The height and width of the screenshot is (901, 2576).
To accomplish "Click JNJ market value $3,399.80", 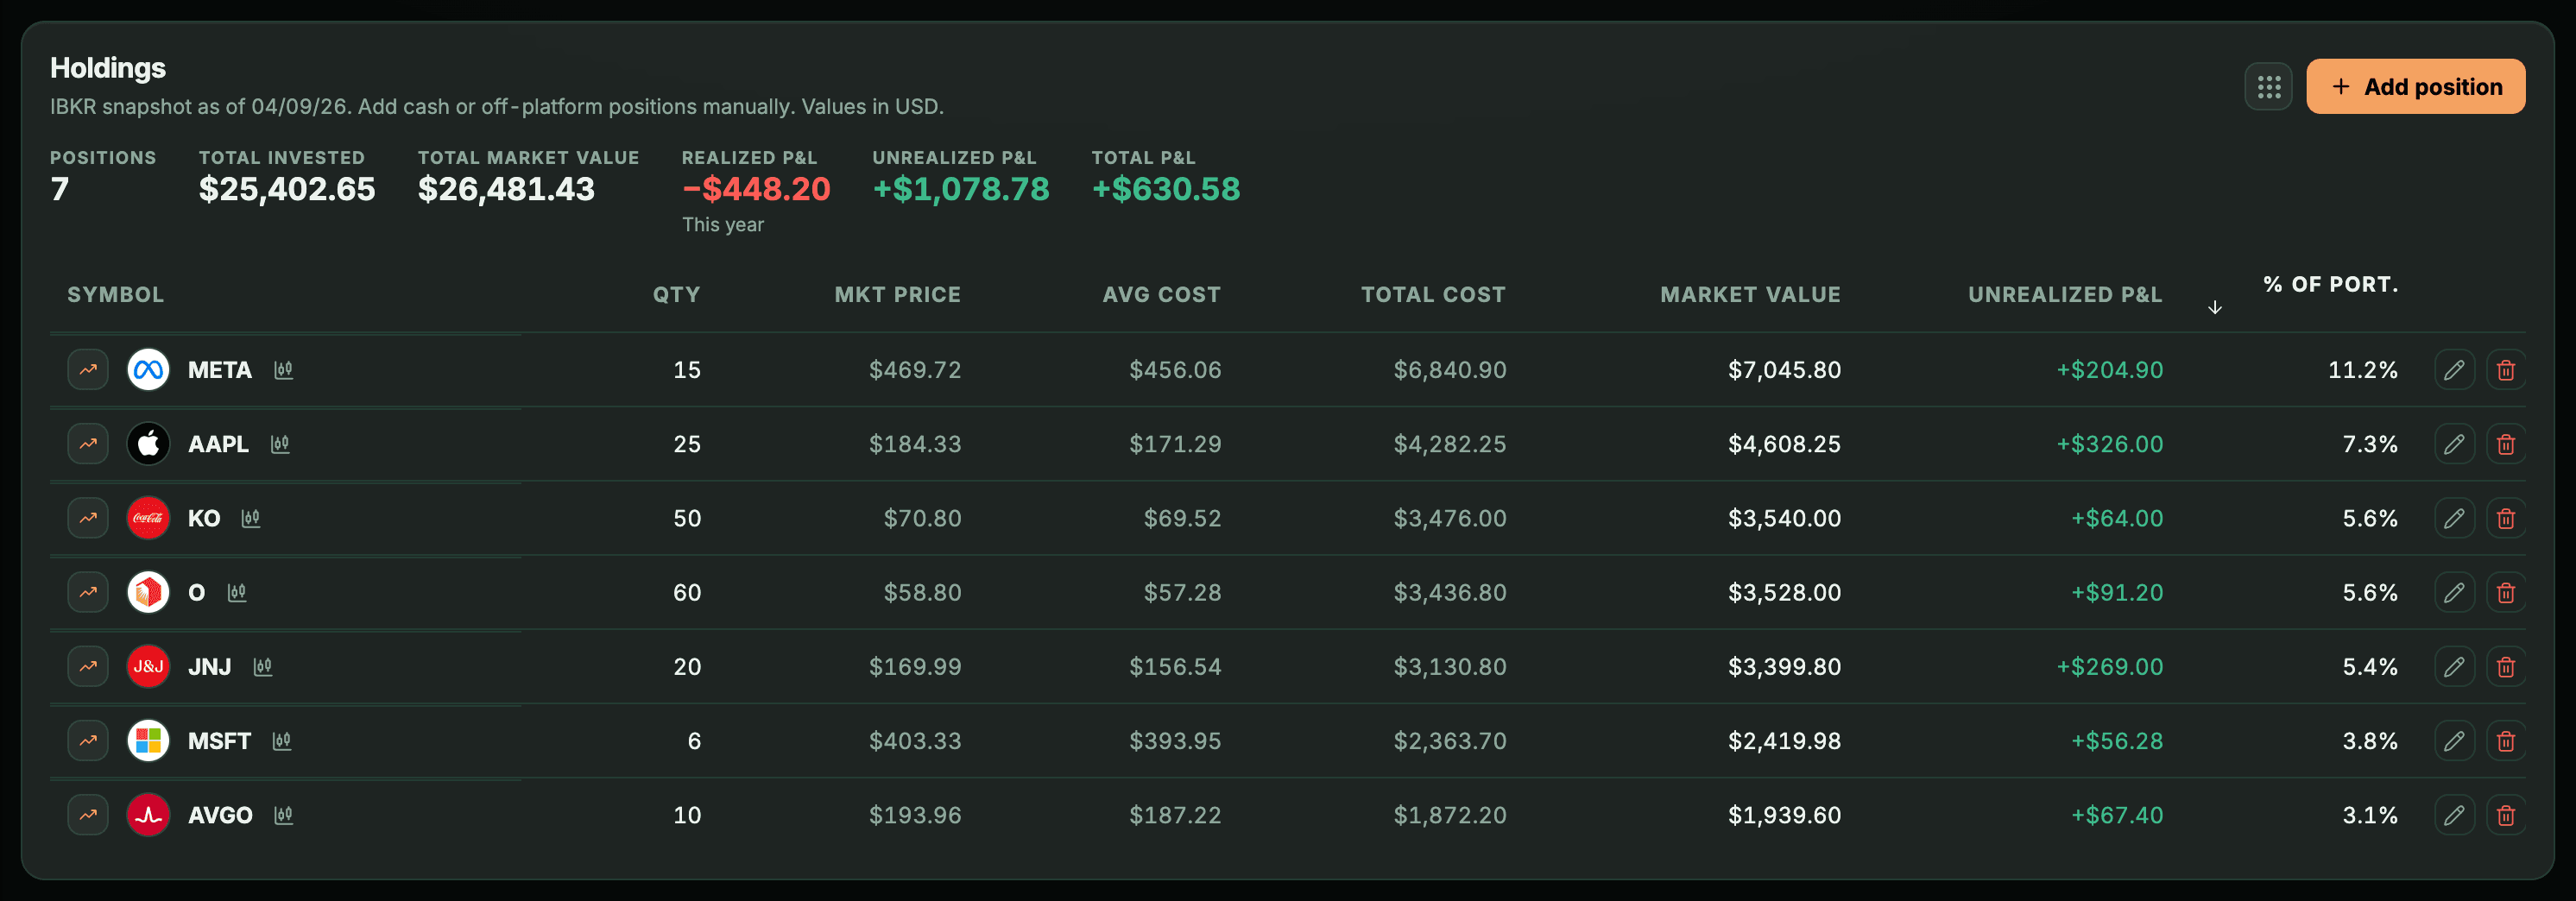I will 1784,667.
